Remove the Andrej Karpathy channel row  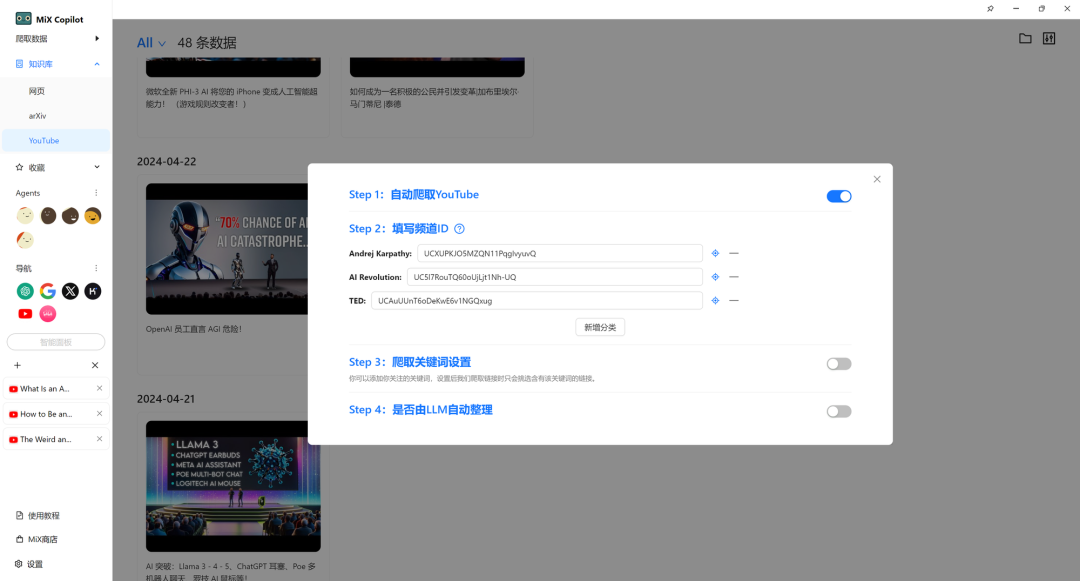[734, 253]
